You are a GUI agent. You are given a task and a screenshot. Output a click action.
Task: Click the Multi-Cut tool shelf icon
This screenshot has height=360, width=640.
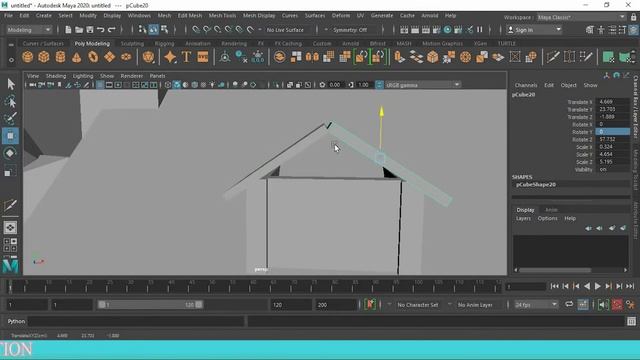553,57
